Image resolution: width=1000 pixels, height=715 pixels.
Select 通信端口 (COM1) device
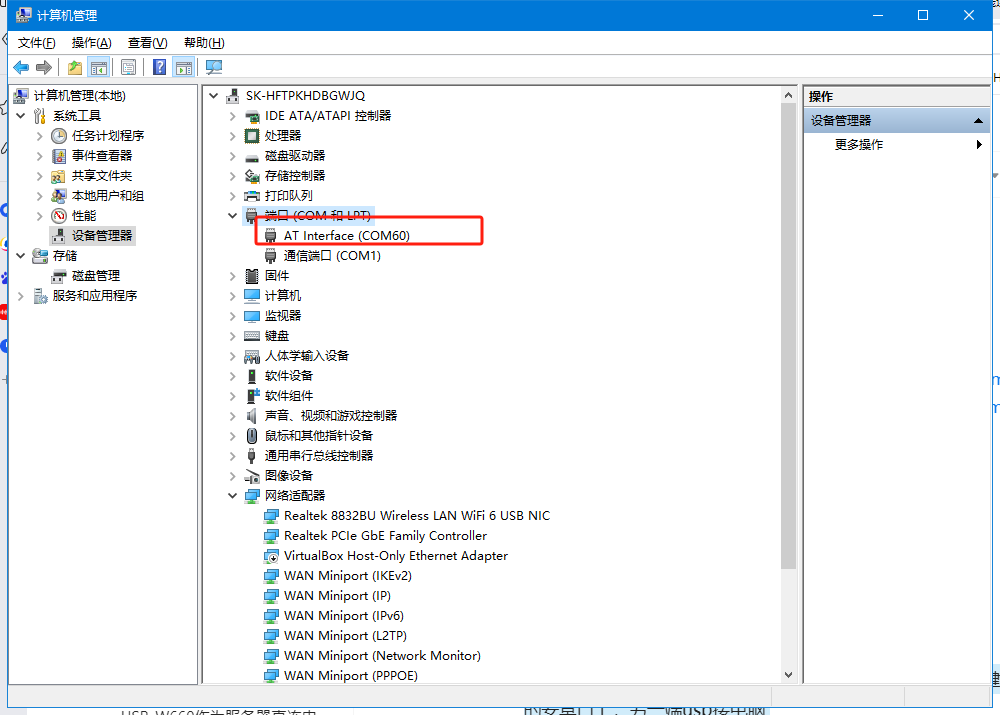coord(332,256)
